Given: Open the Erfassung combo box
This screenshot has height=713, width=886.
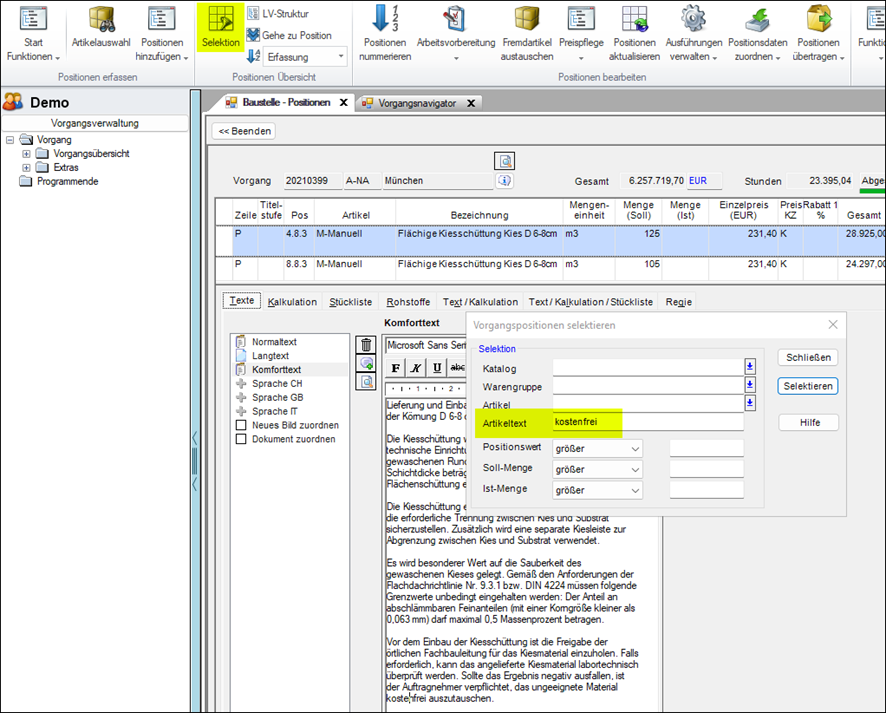Looking at the screenshot, I should click(305, 57).
